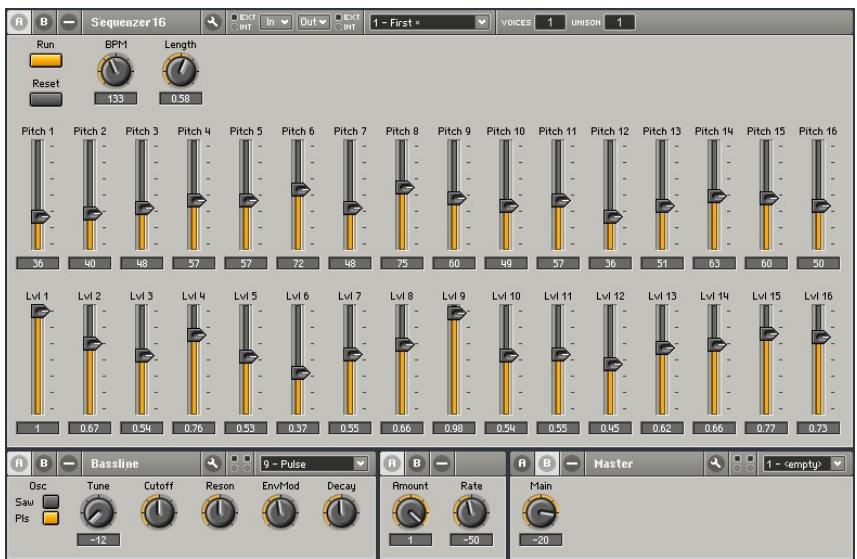Collapse the Amount/Rate module with minus button

pos(442,463)
